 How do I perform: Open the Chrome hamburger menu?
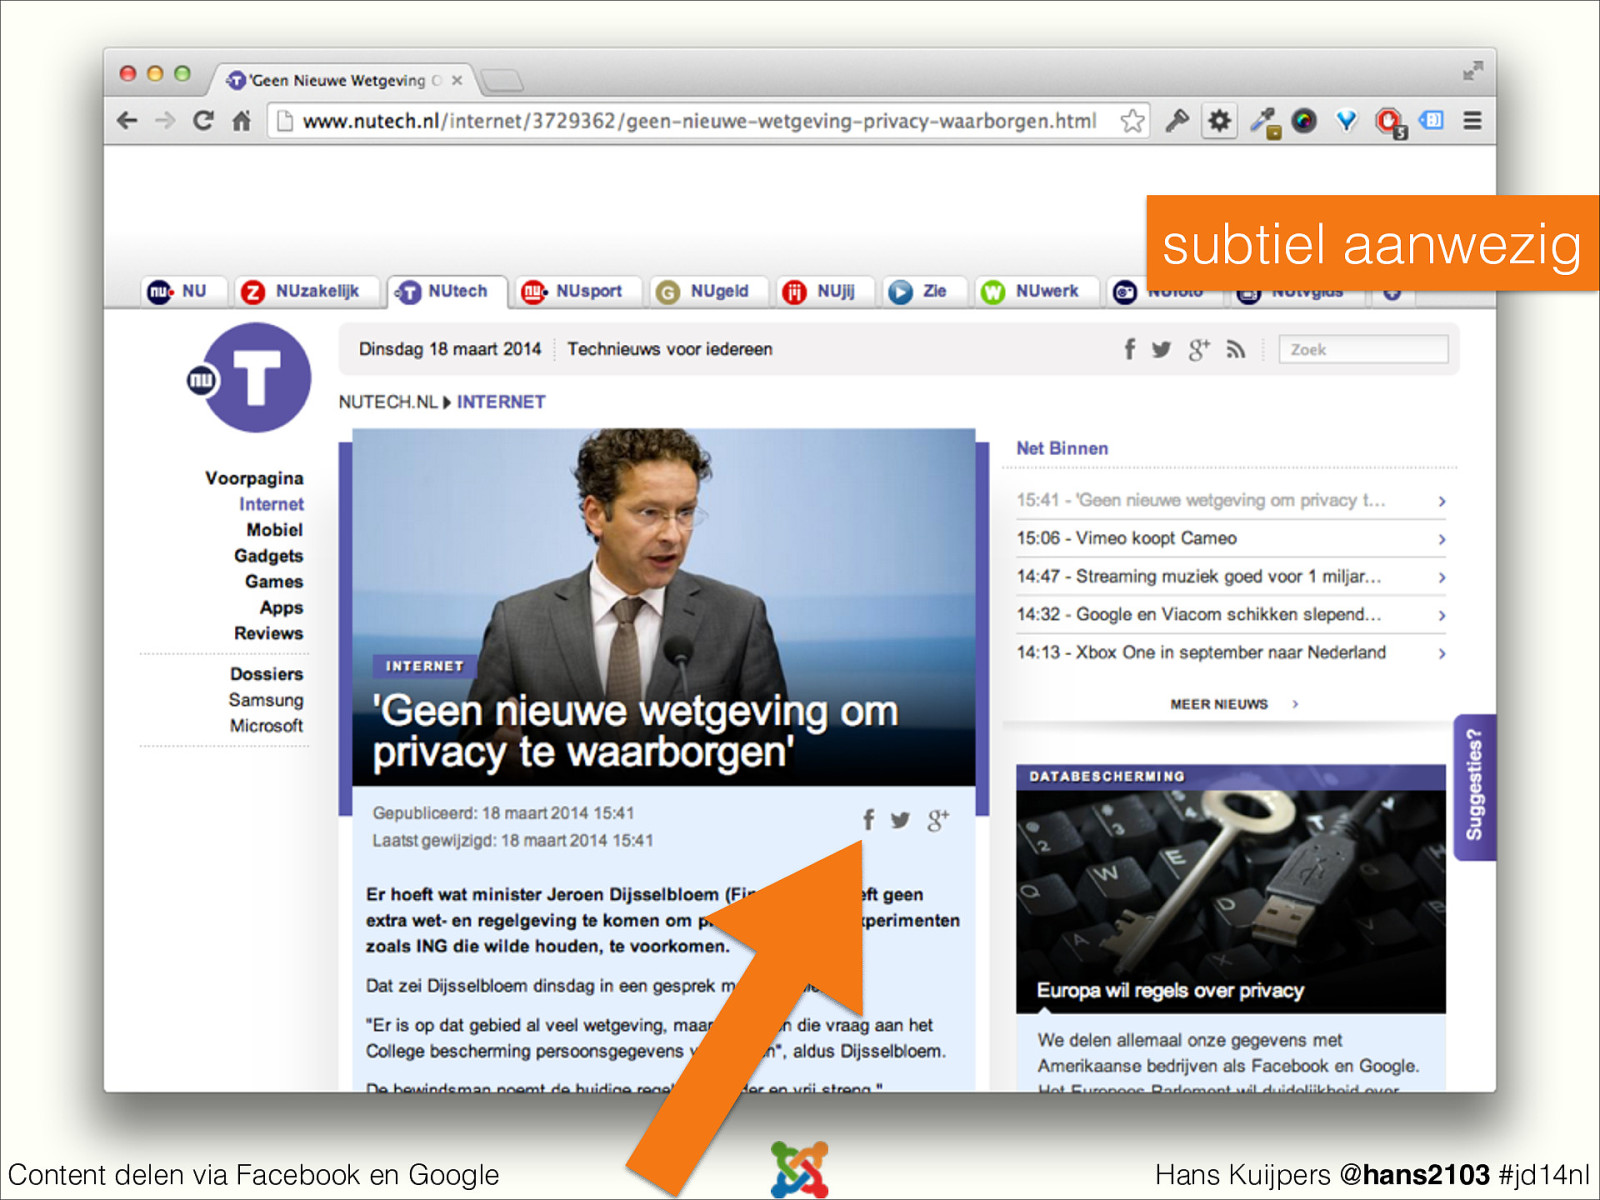[x=1472, y=121]
